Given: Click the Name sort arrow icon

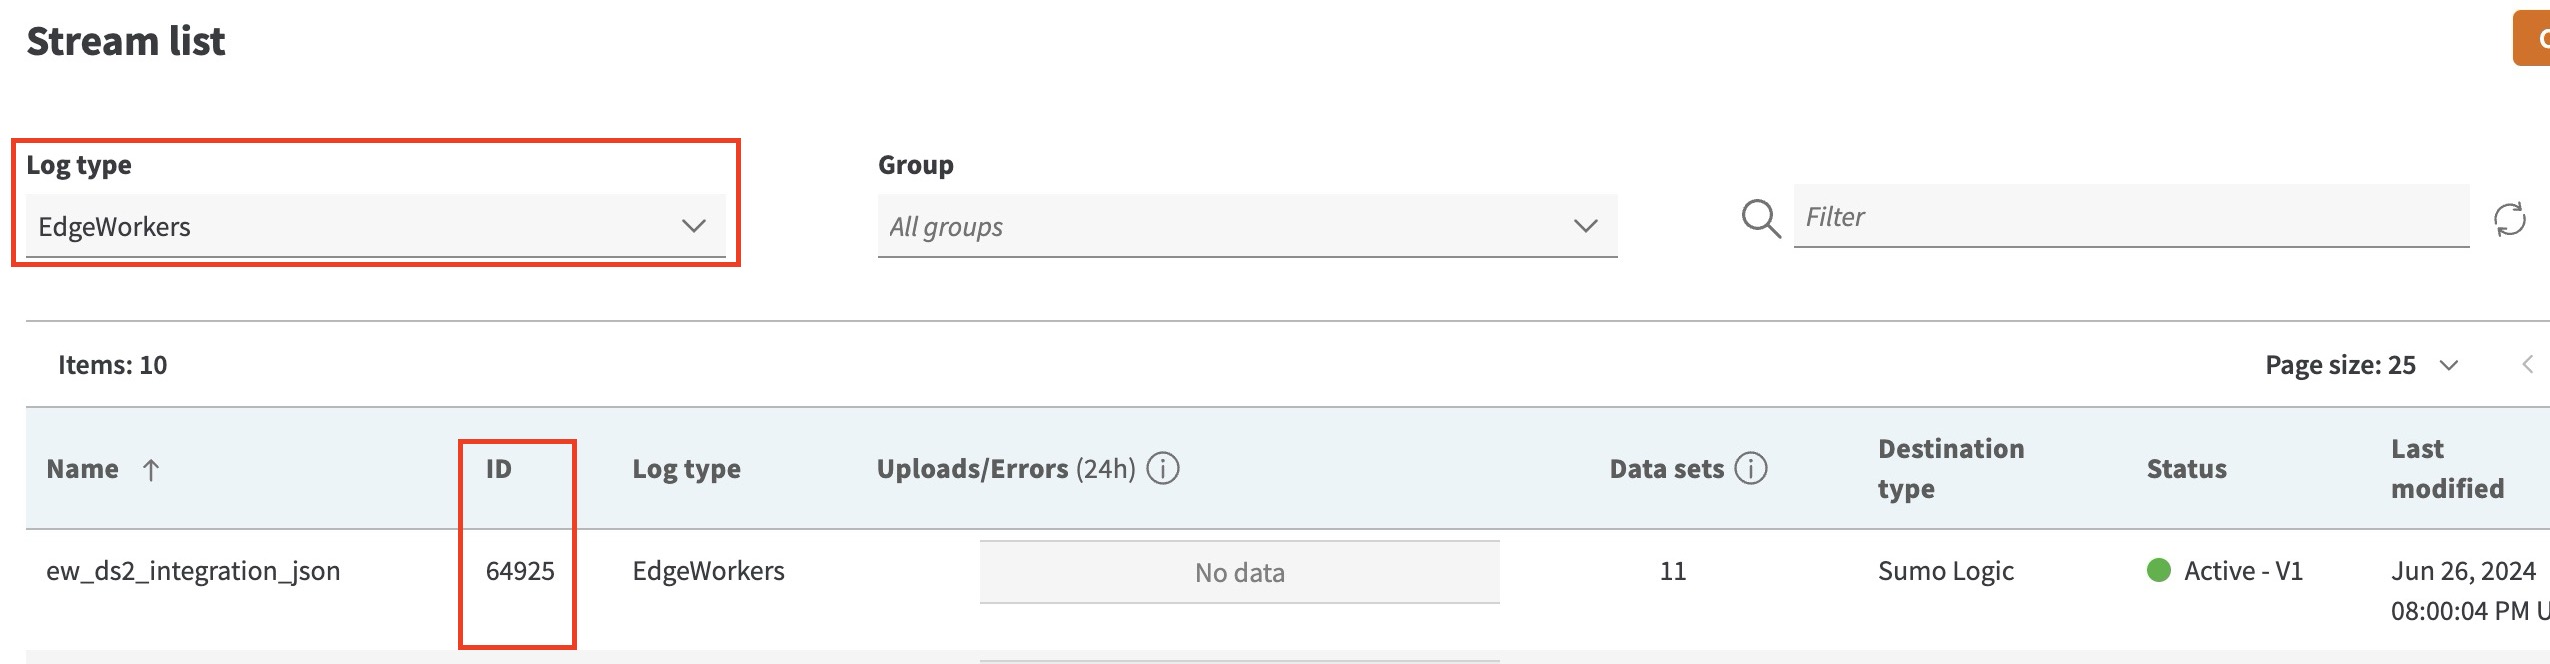Looking at the screenshot, I should [151, 470].
